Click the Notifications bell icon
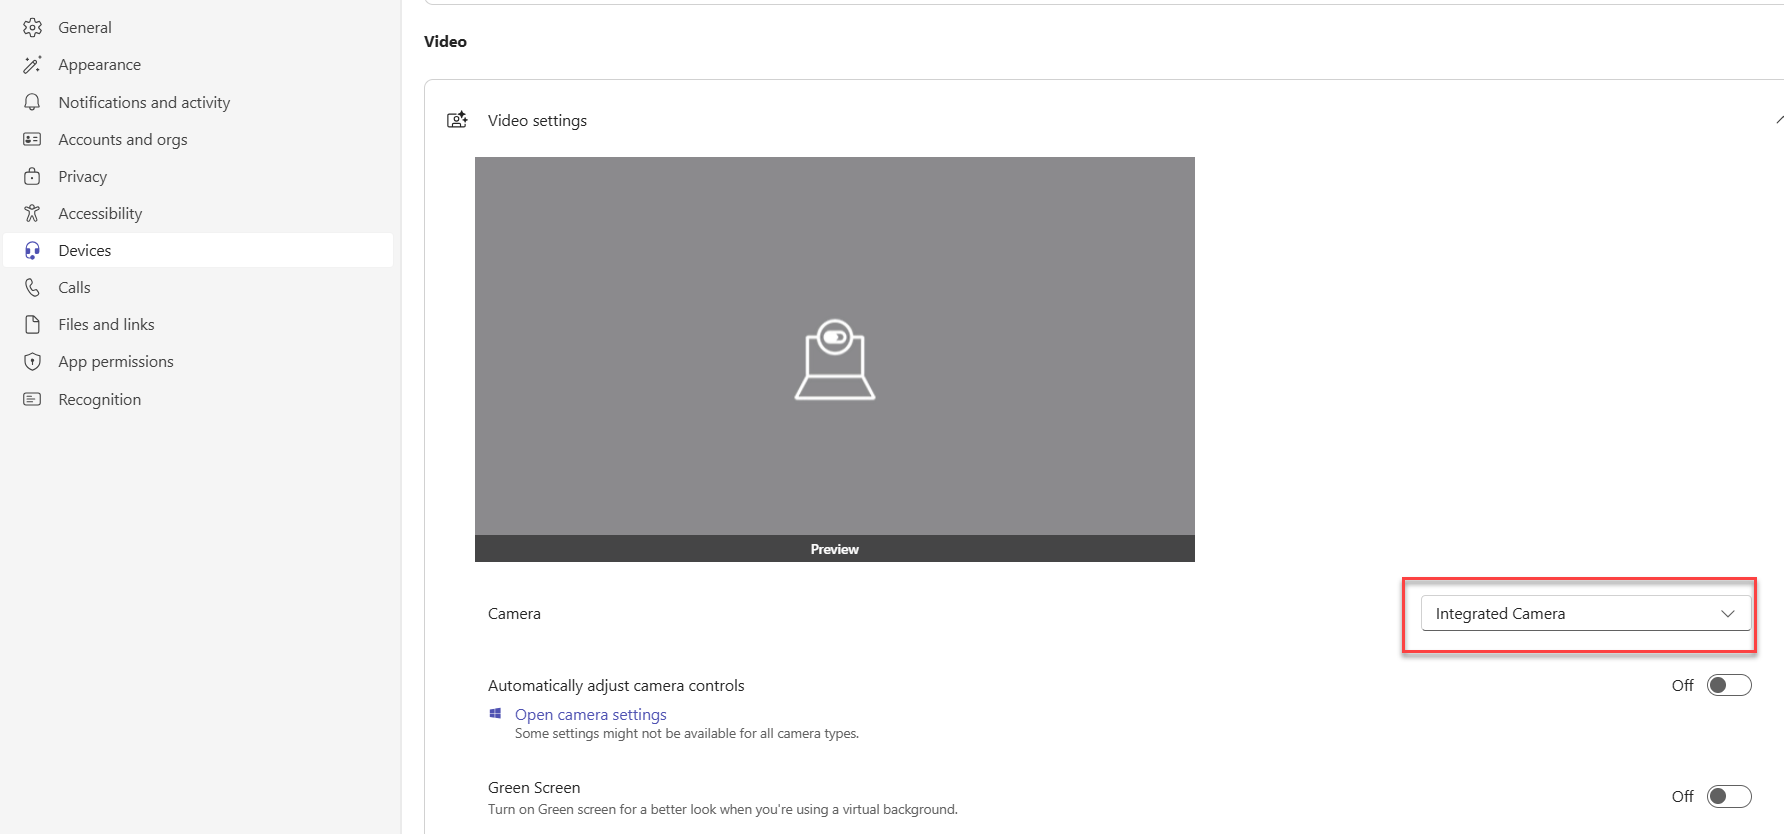 32,102
